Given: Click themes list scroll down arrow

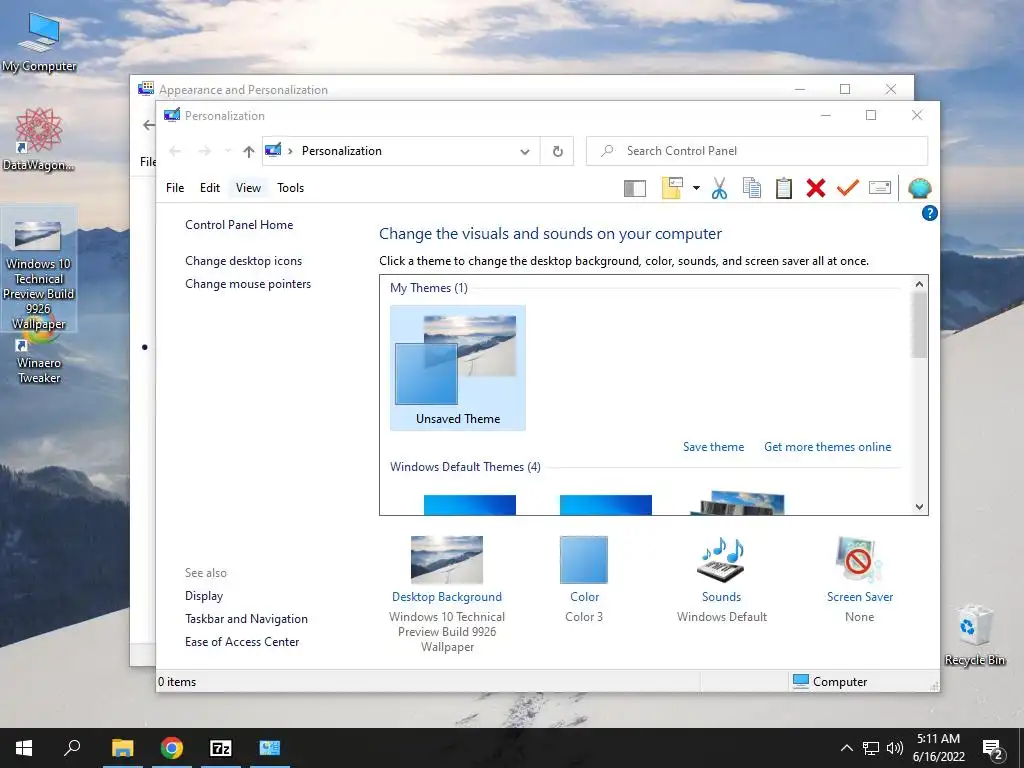Looking at the screenshot, I should [920, 507].
